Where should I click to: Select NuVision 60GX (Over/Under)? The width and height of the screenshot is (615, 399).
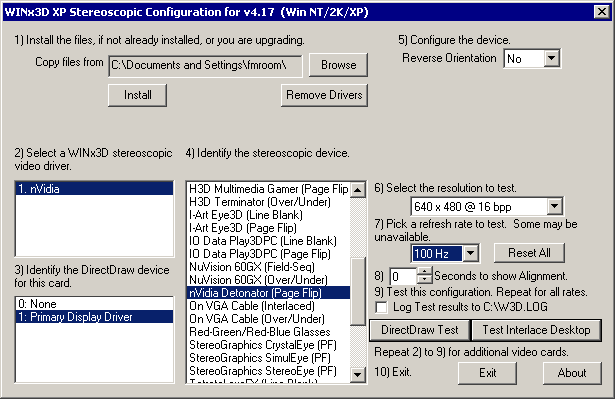pos(268,280)
